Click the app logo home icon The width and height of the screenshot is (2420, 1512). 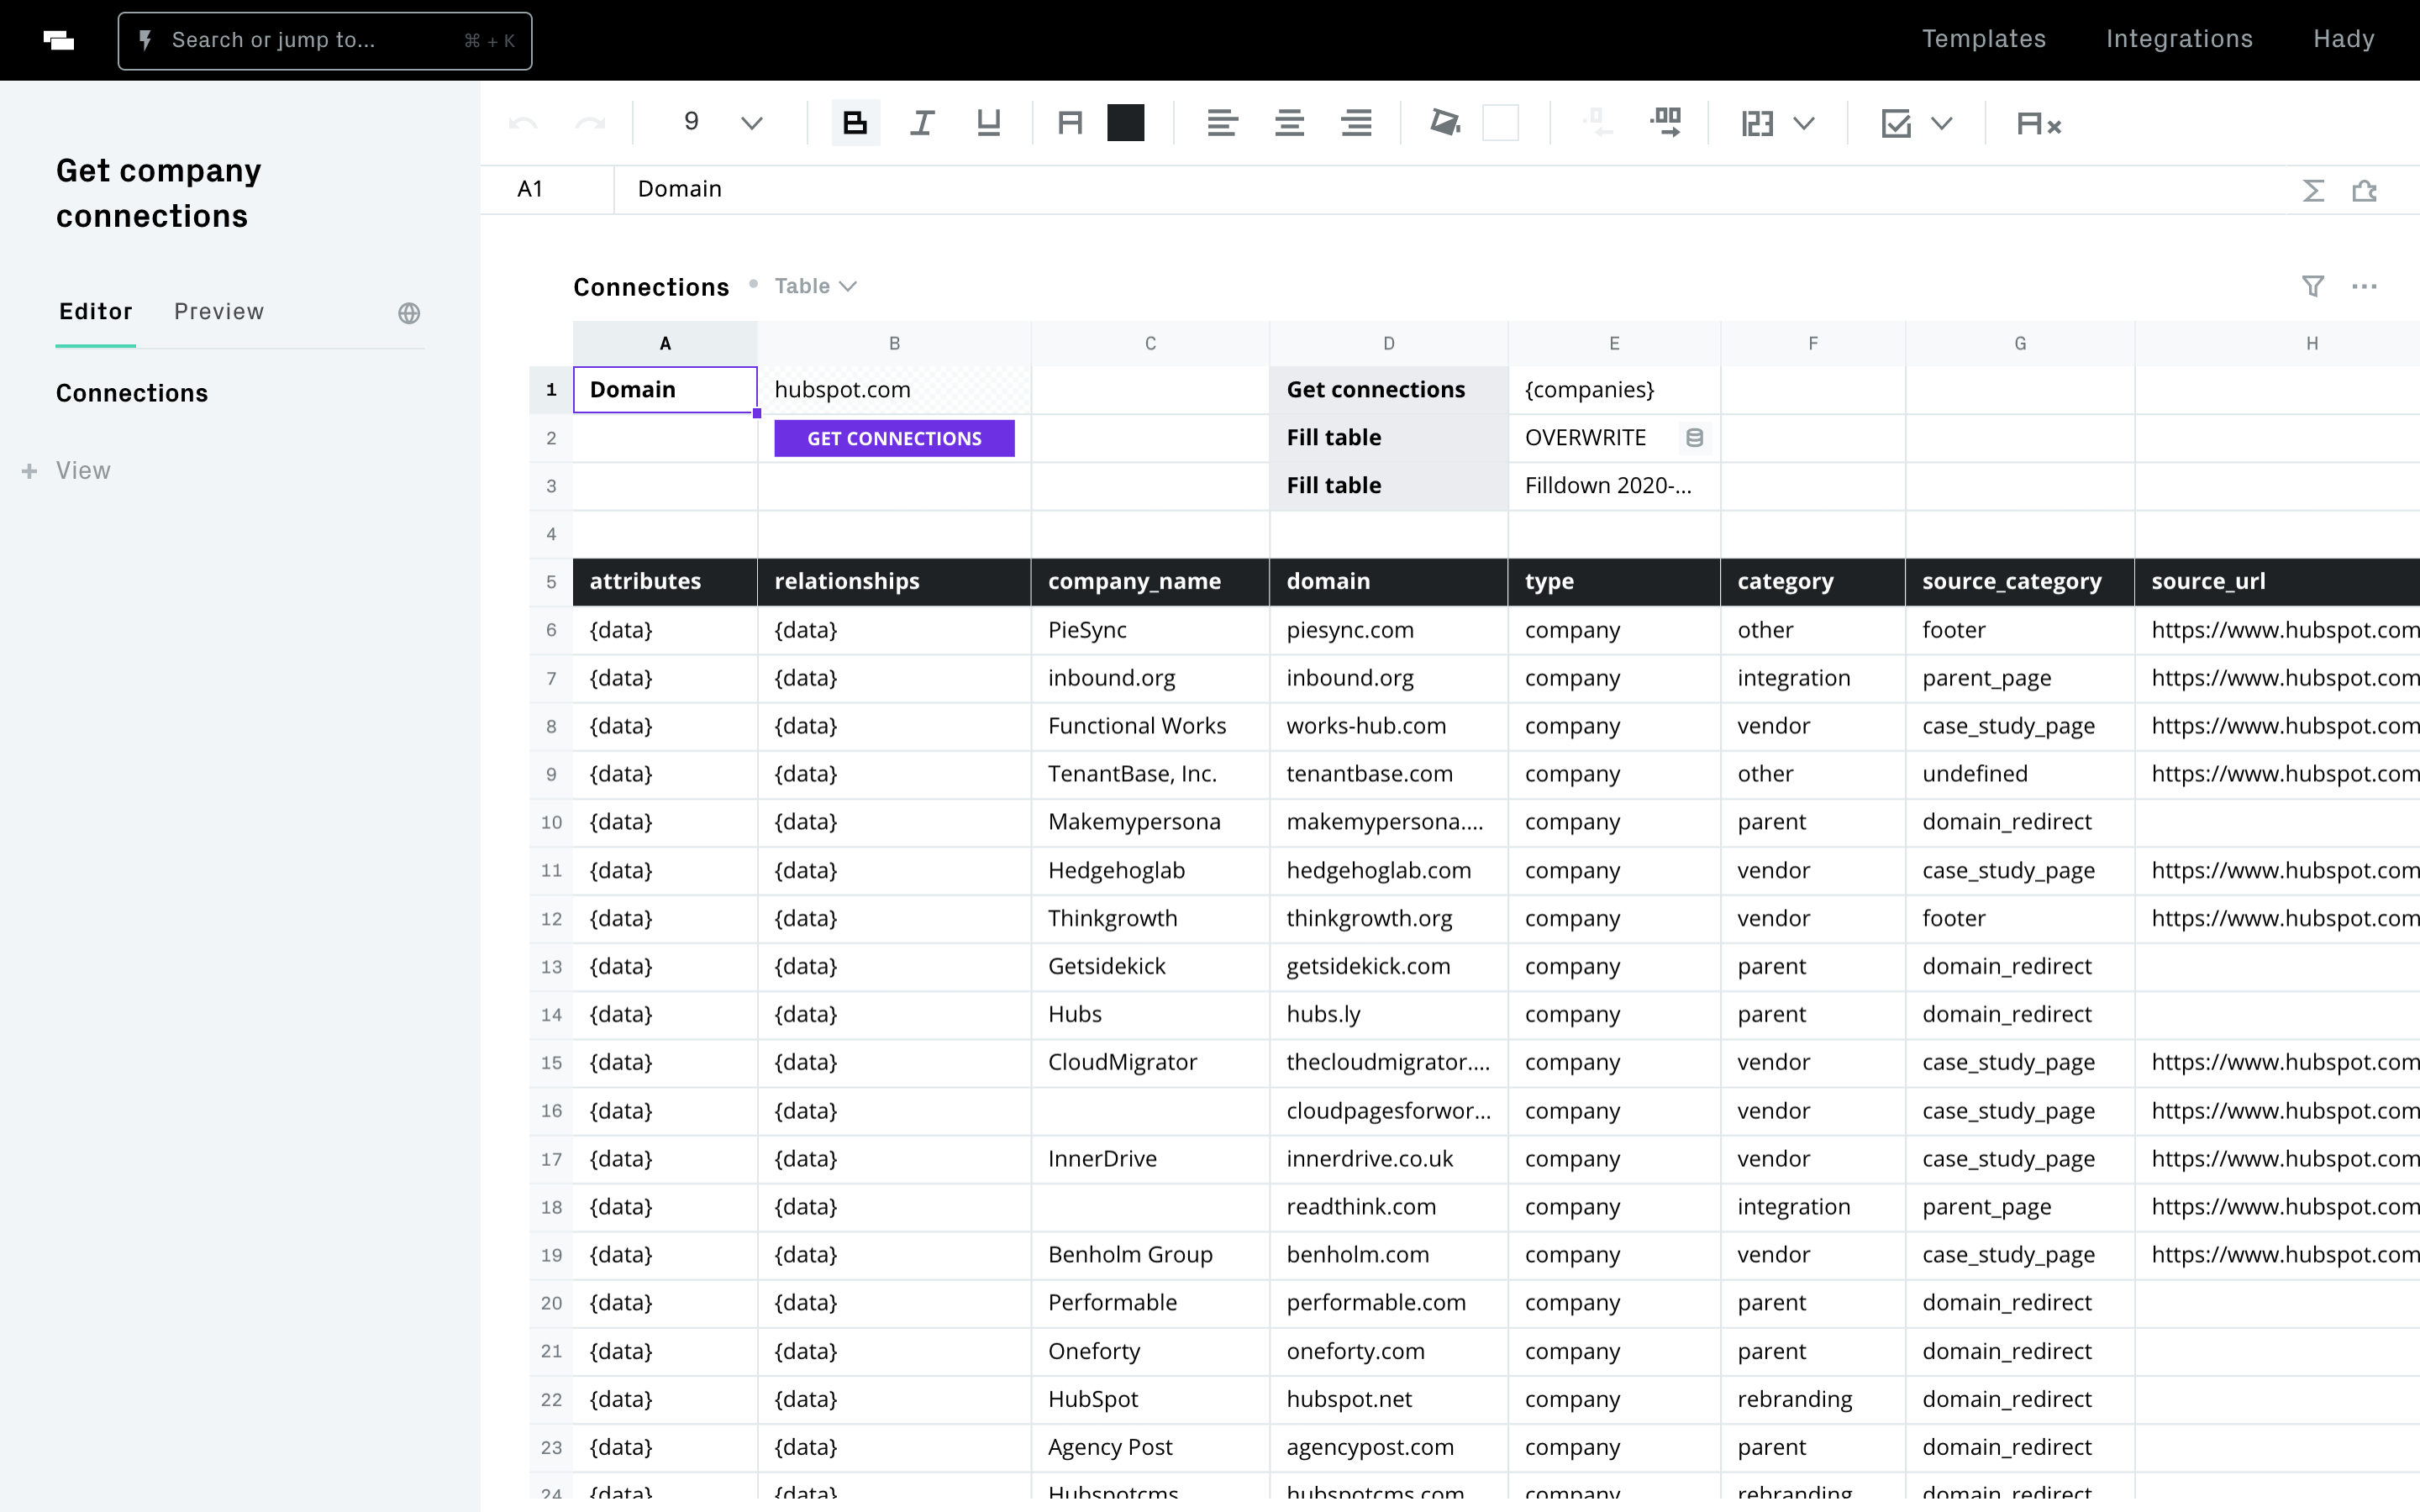58,40
